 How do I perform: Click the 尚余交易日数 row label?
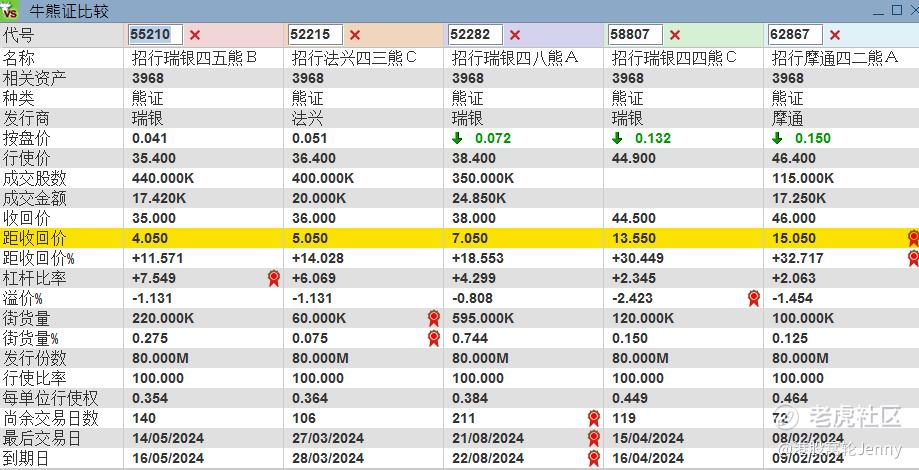50,418
